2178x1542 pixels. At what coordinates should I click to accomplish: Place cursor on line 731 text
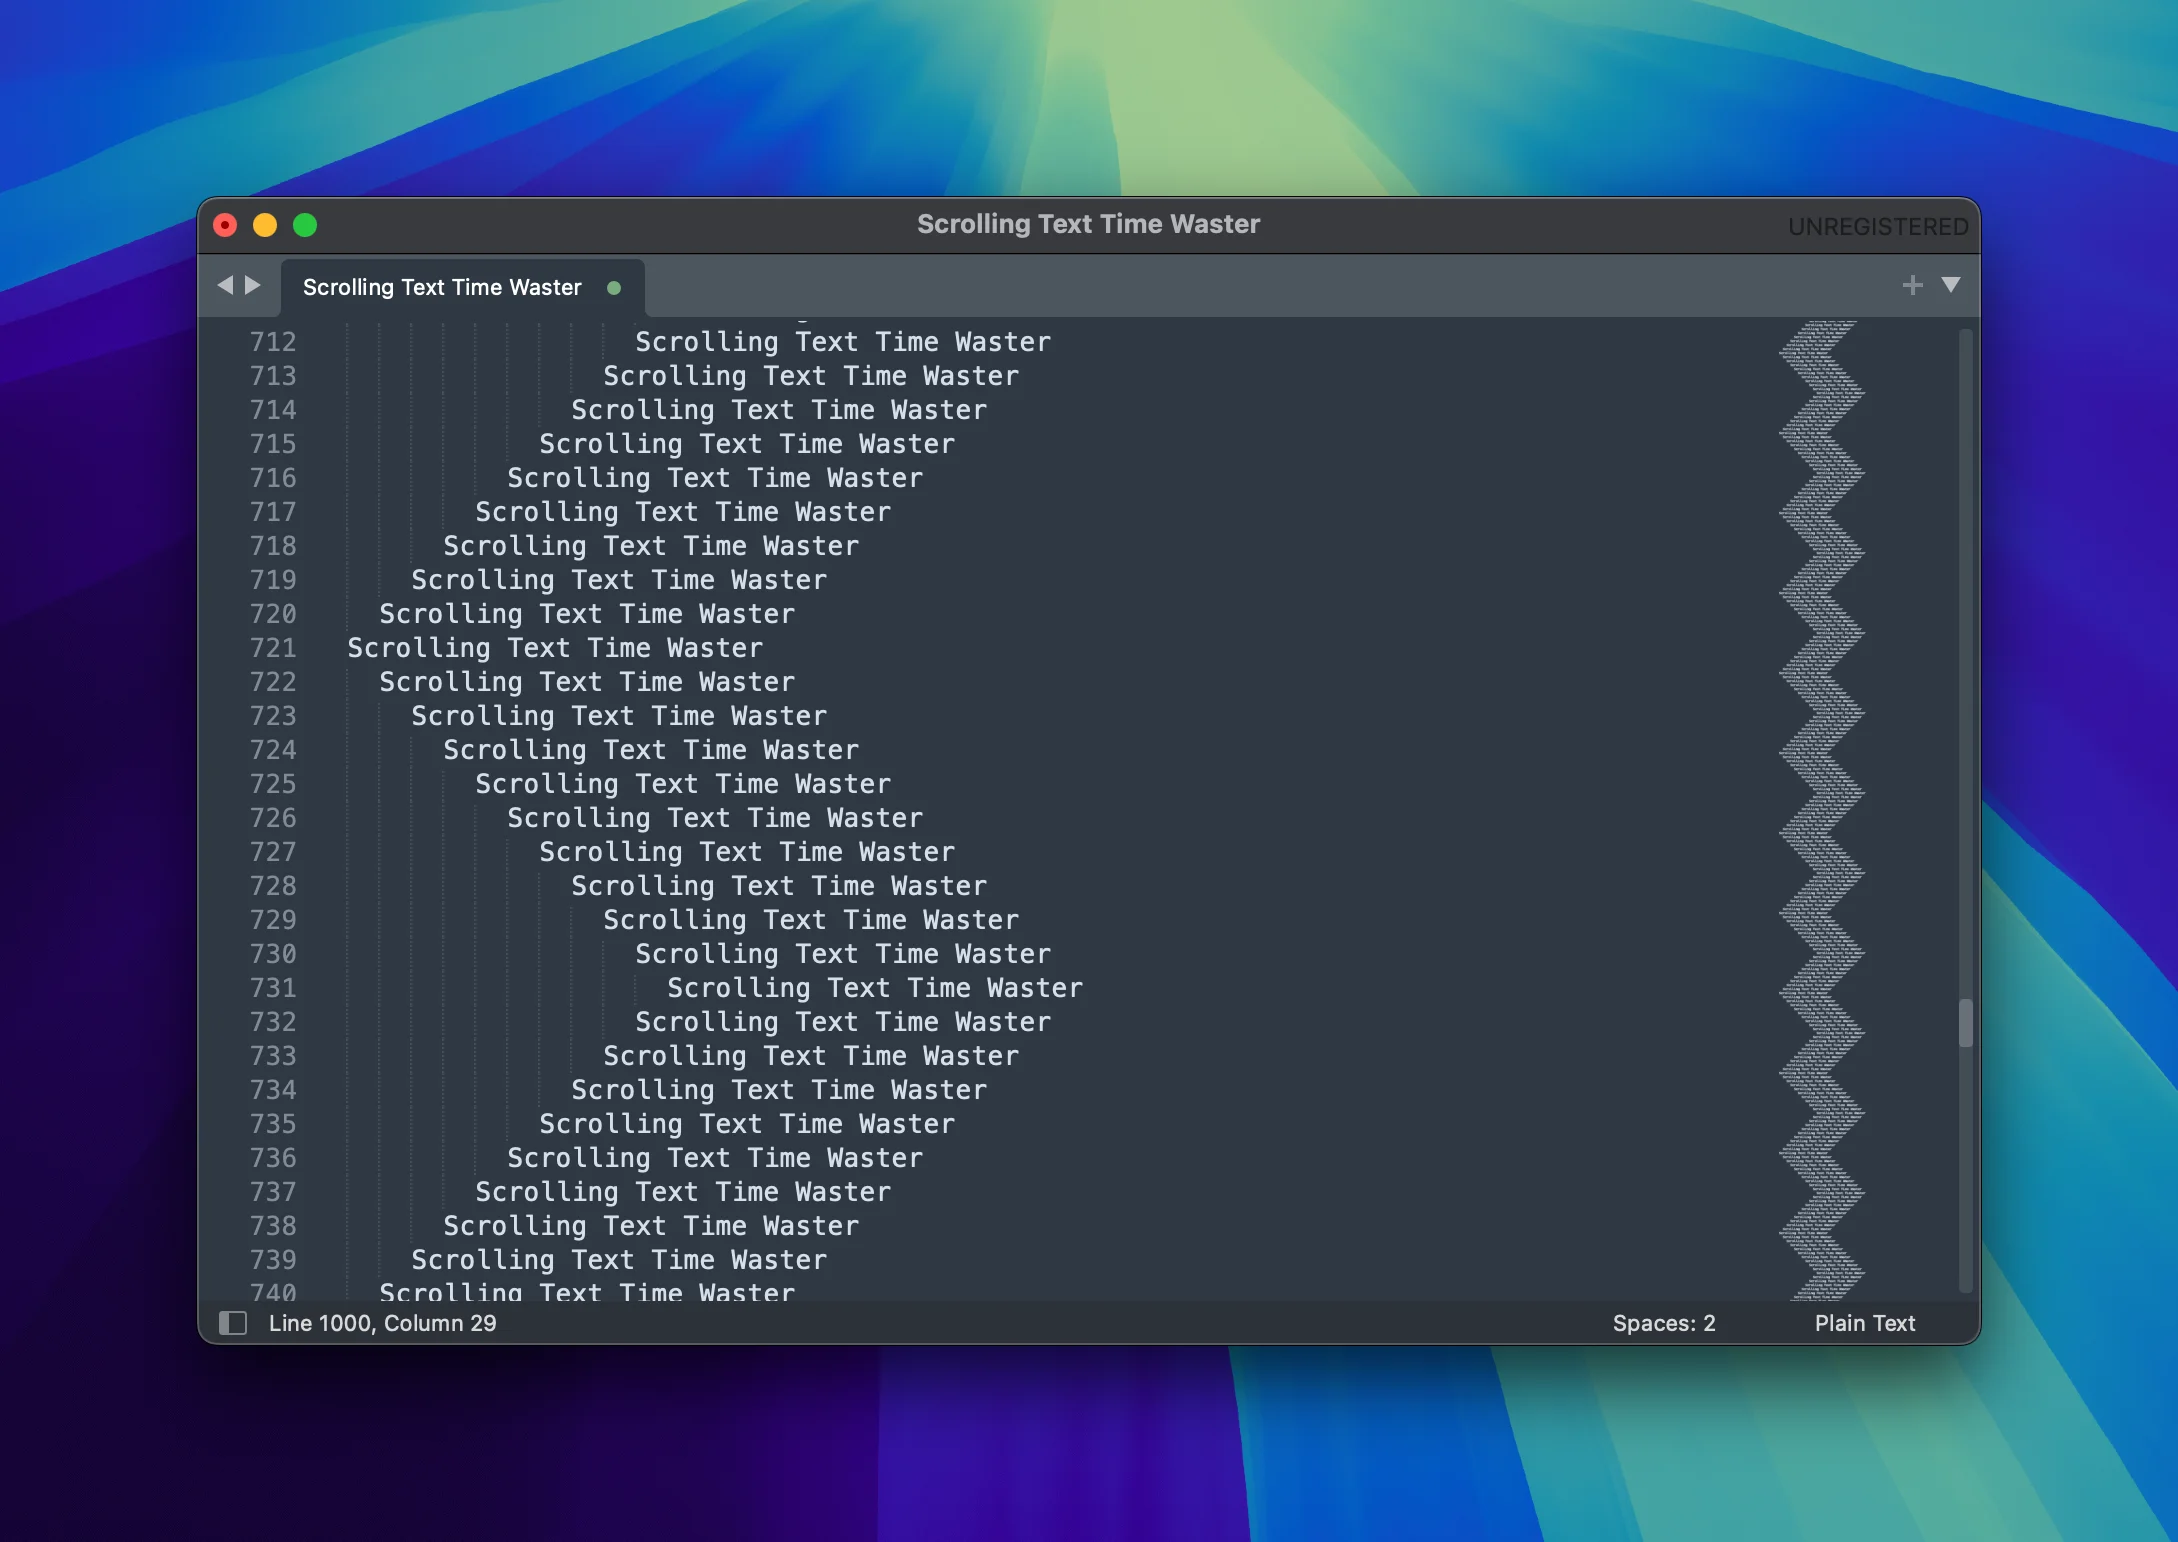(x=874, y=988)
